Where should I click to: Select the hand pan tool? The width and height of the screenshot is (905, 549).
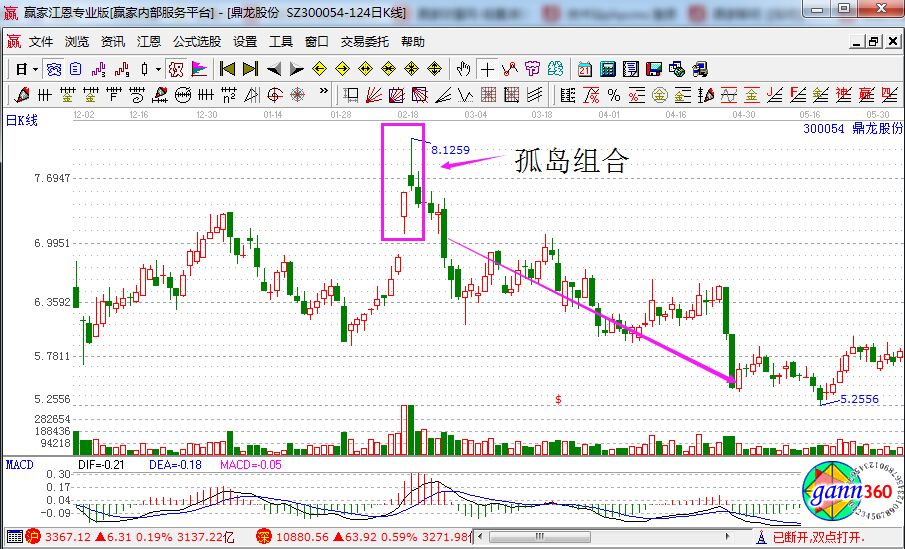463,69
